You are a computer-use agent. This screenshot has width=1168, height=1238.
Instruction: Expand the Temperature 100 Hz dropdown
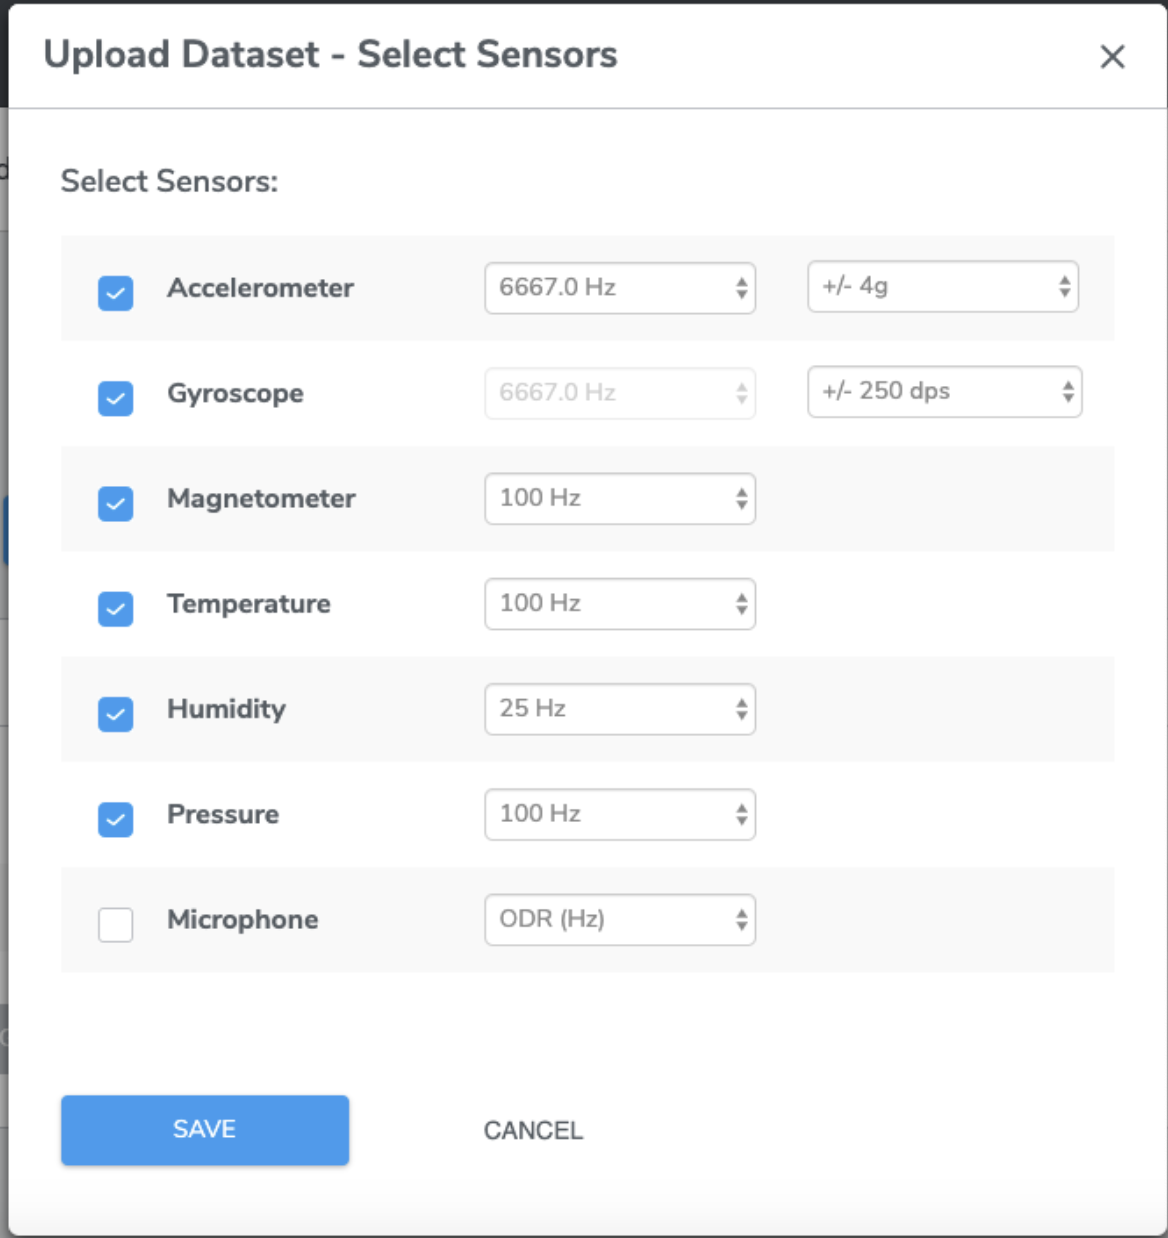pyautogui.click(x=620, y=604)
